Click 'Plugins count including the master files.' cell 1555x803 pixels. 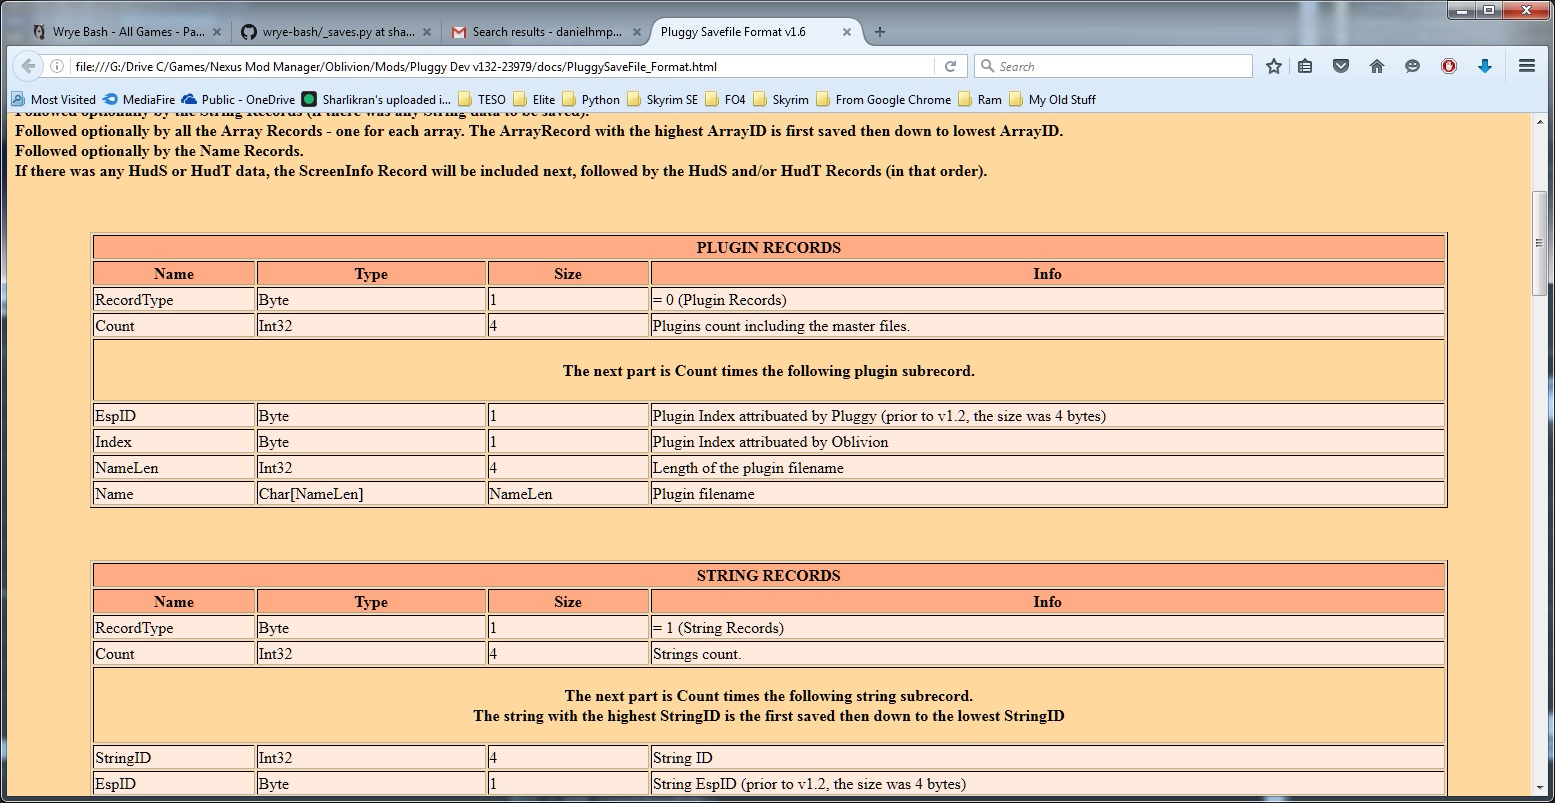(1047, 326)
